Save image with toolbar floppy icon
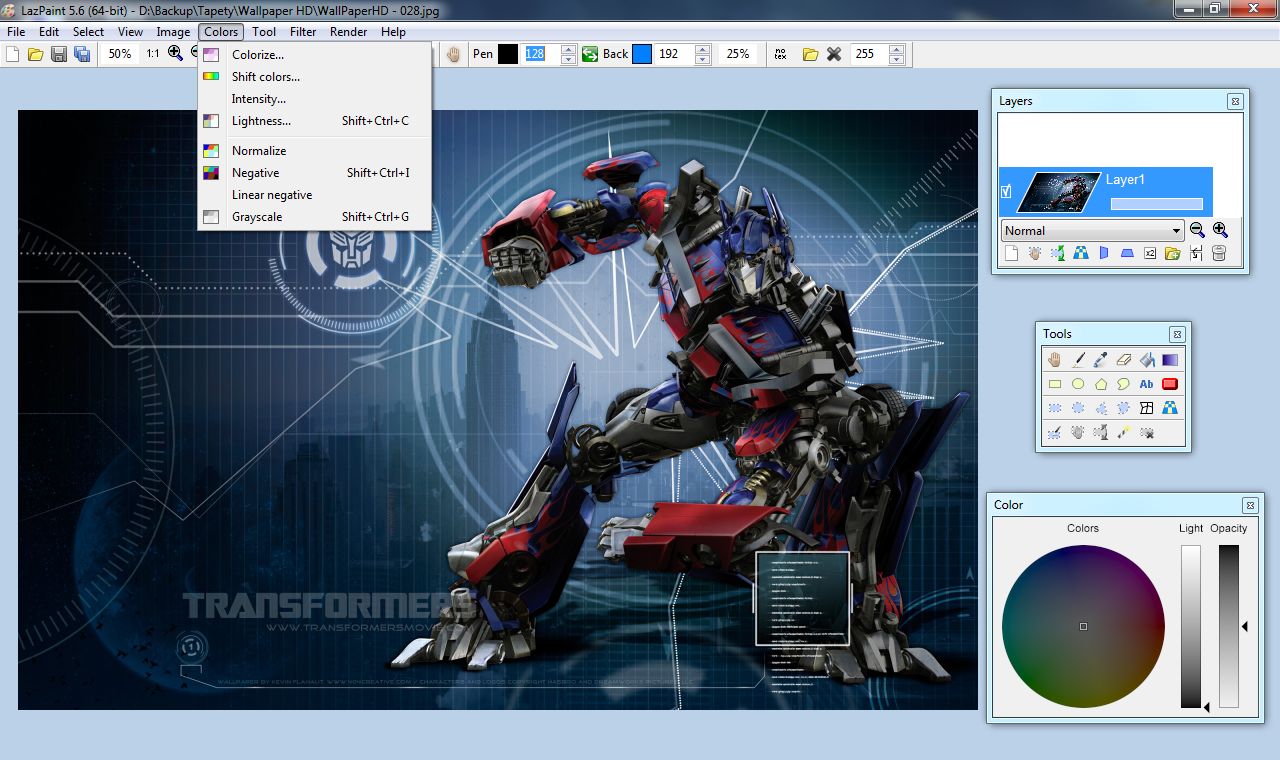 pyautogui.click(x=59, y=54)
